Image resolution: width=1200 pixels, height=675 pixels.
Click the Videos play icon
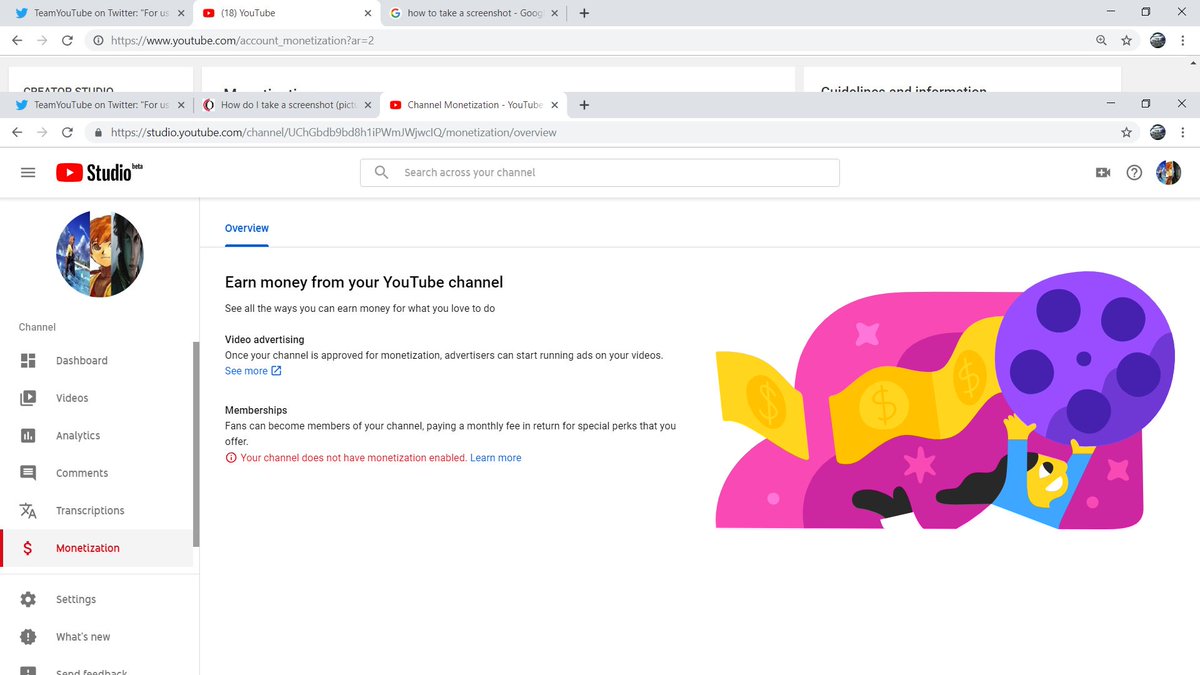pyautogui.click(x=28, y=398)
